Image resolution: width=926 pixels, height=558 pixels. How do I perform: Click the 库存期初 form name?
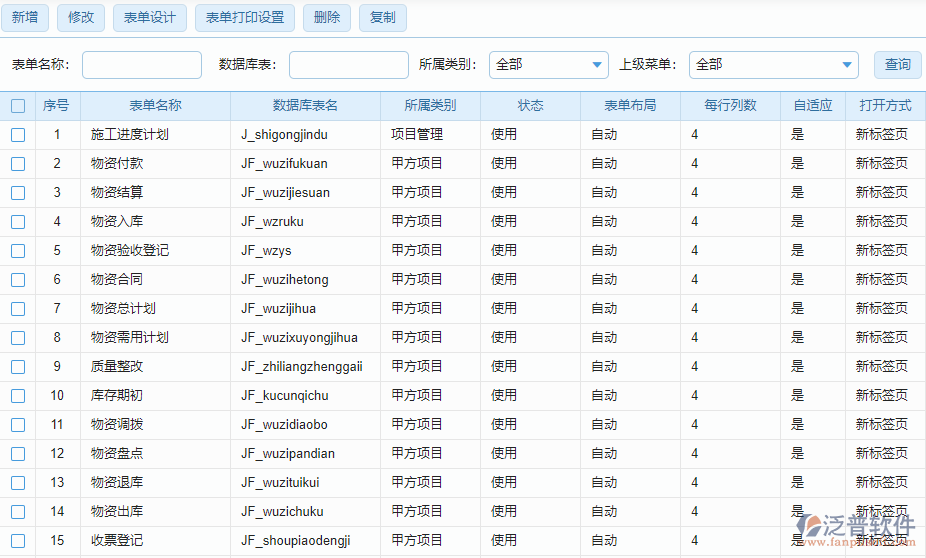(117, 396)
